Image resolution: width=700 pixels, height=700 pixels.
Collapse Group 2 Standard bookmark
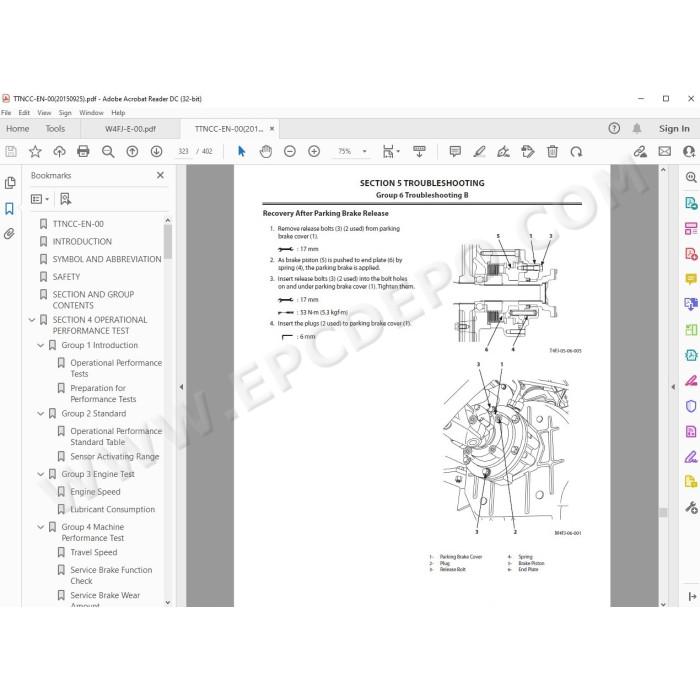pyautogui.click(x=41, y=414)
